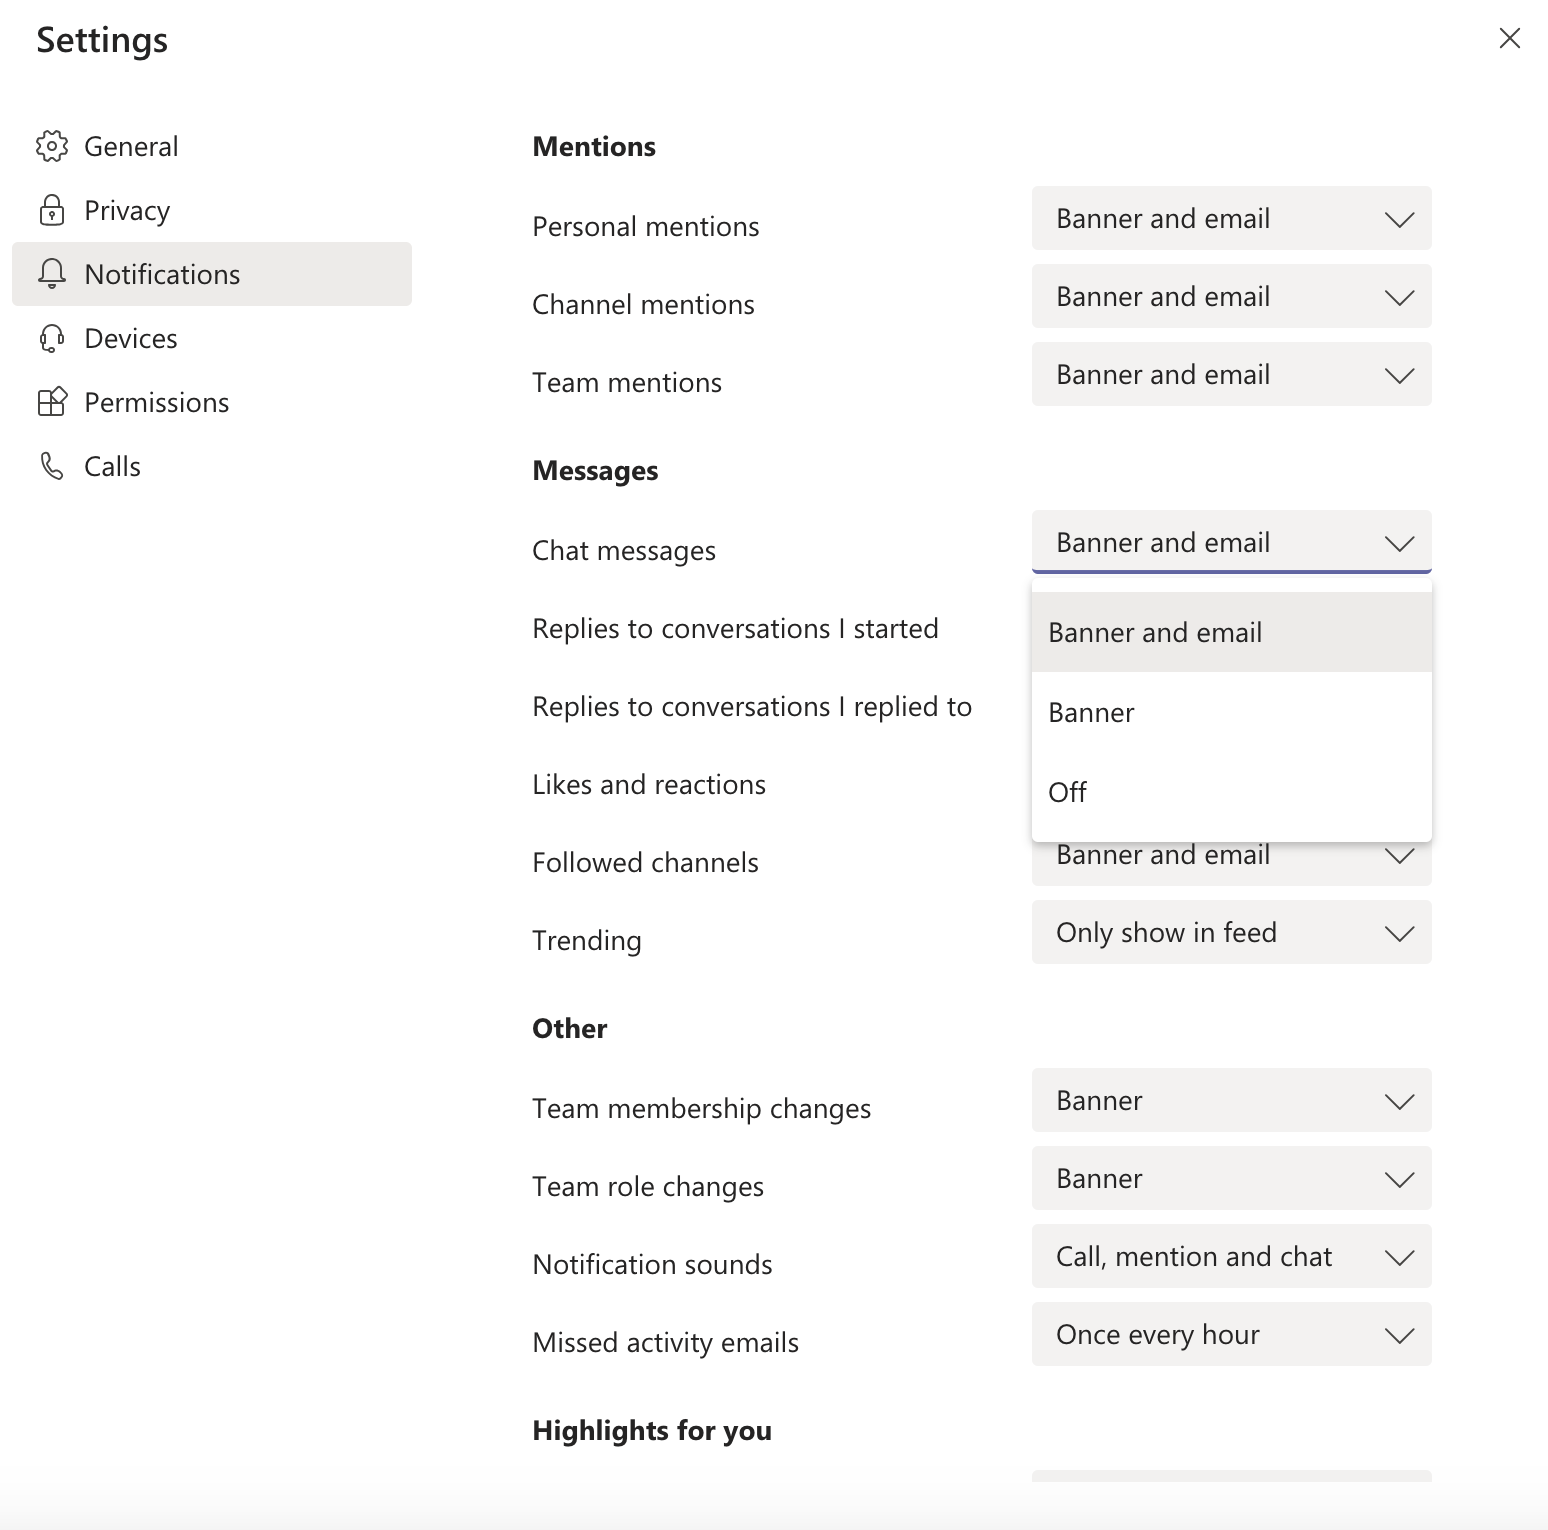
Task: Click the Channel mentions label
Action: click(x=643, y=305)
